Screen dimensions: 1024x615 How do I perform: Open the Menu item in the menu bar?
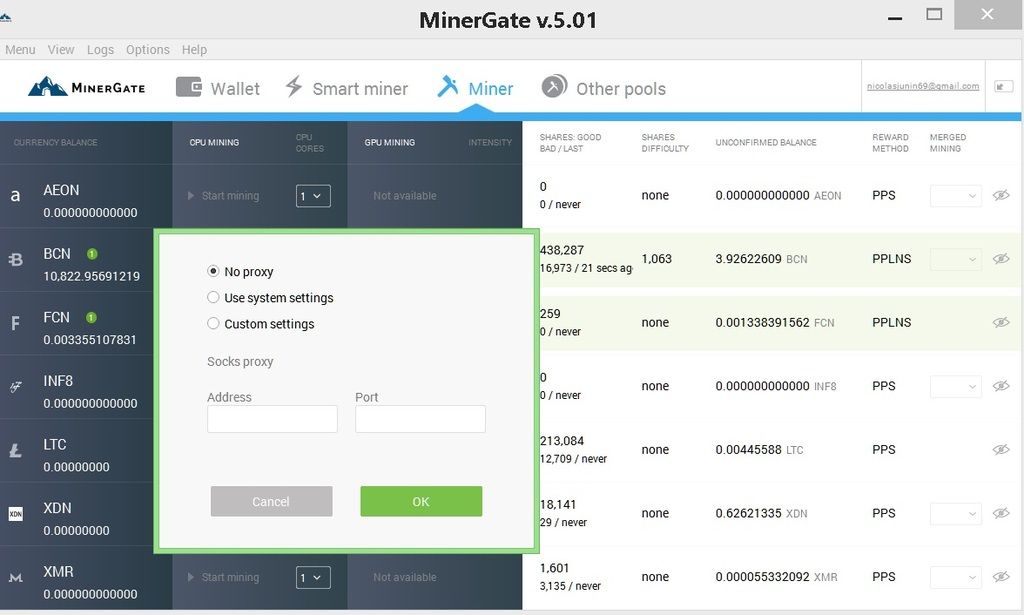tap(20, 50)
